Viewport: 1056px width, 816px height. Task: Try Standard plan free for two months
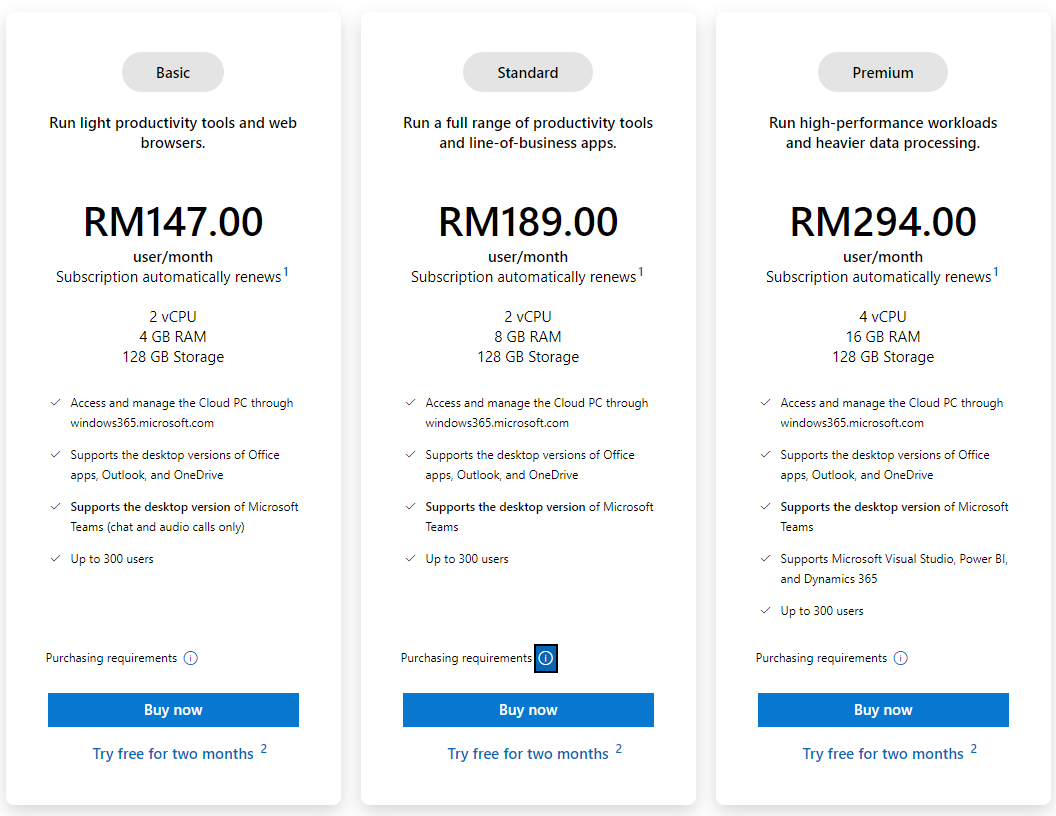[528, 753]
